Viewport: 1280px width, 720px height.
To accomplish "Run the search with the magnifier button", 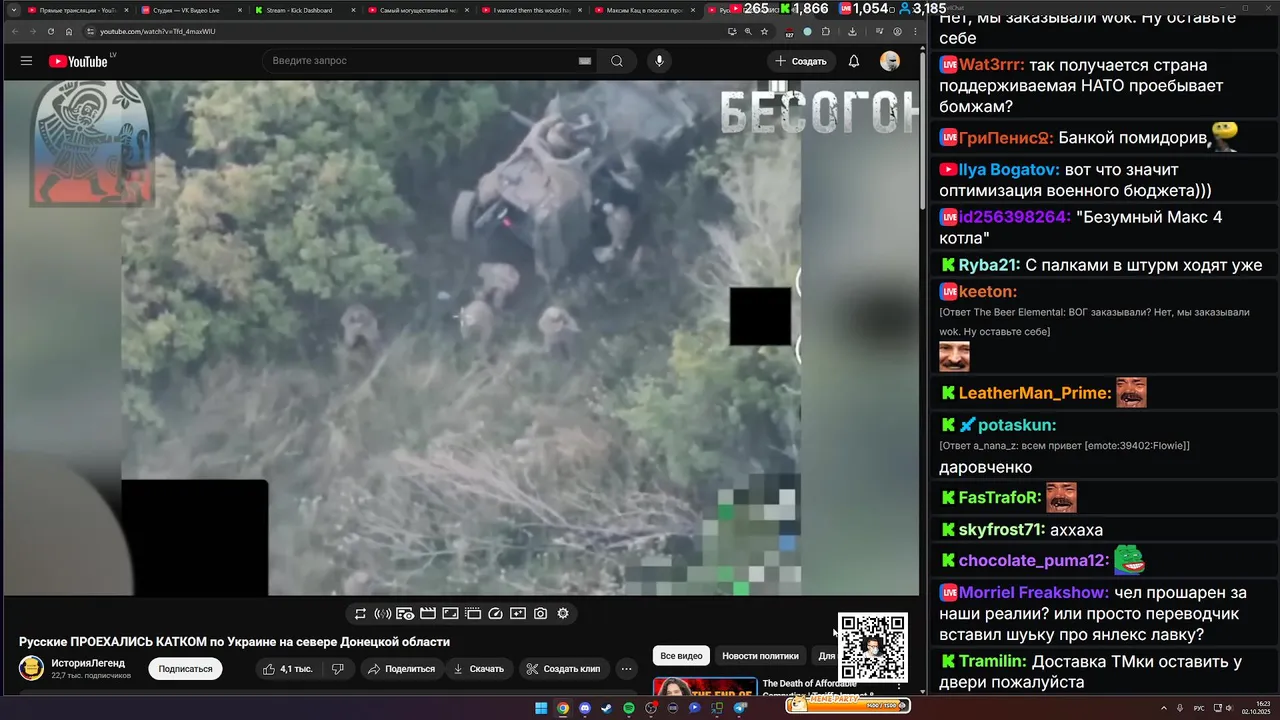I will click(x=617, y=61).
